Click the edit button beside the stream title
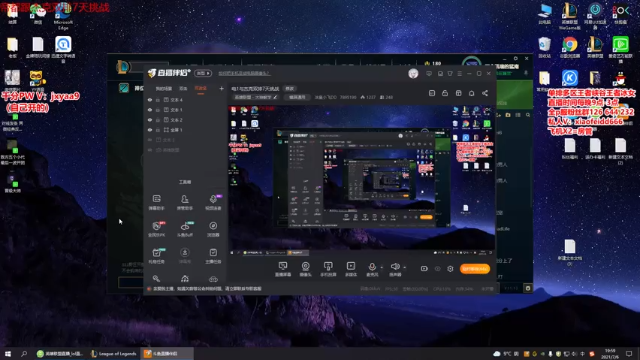 coord(289,89)
